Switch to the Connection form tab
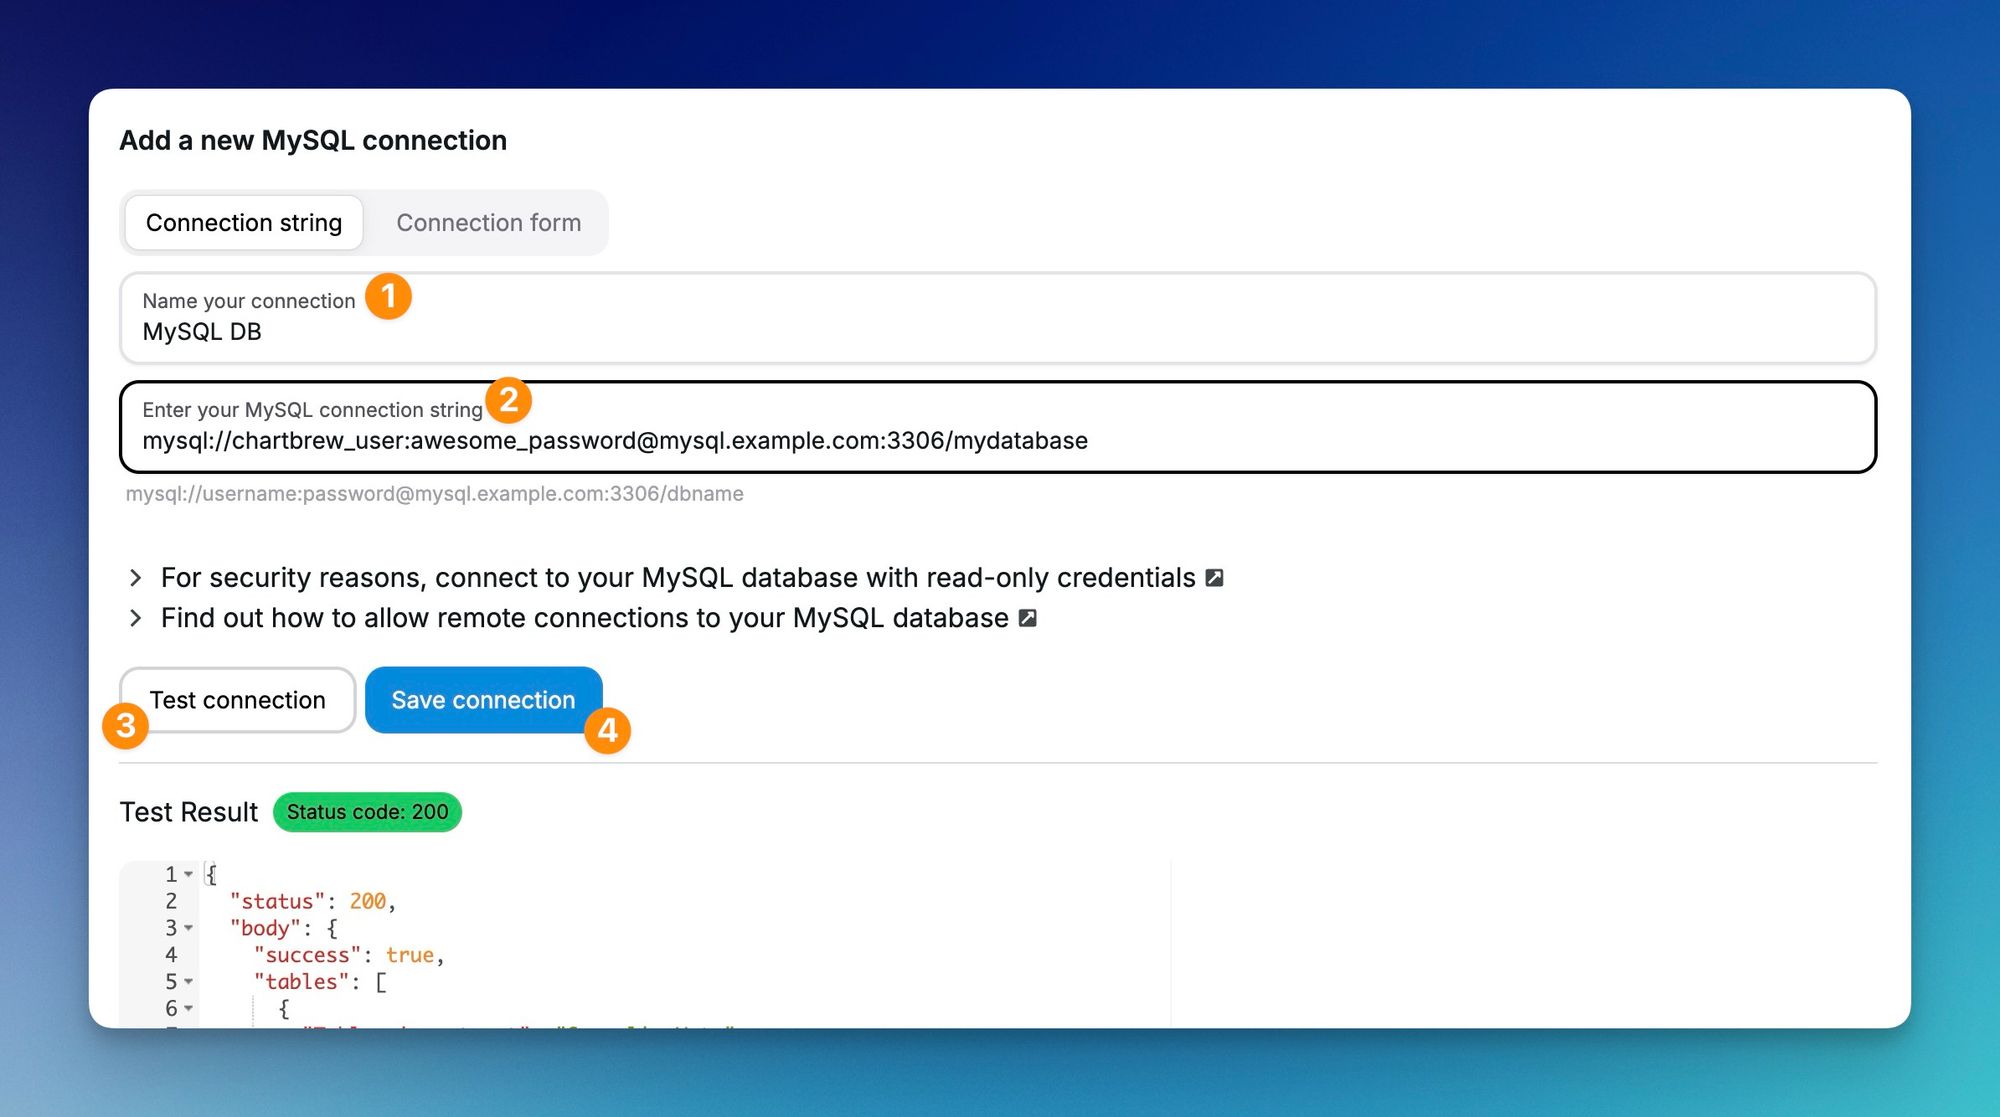Viewport: 2000px width, 1117px height. (489, 222)
